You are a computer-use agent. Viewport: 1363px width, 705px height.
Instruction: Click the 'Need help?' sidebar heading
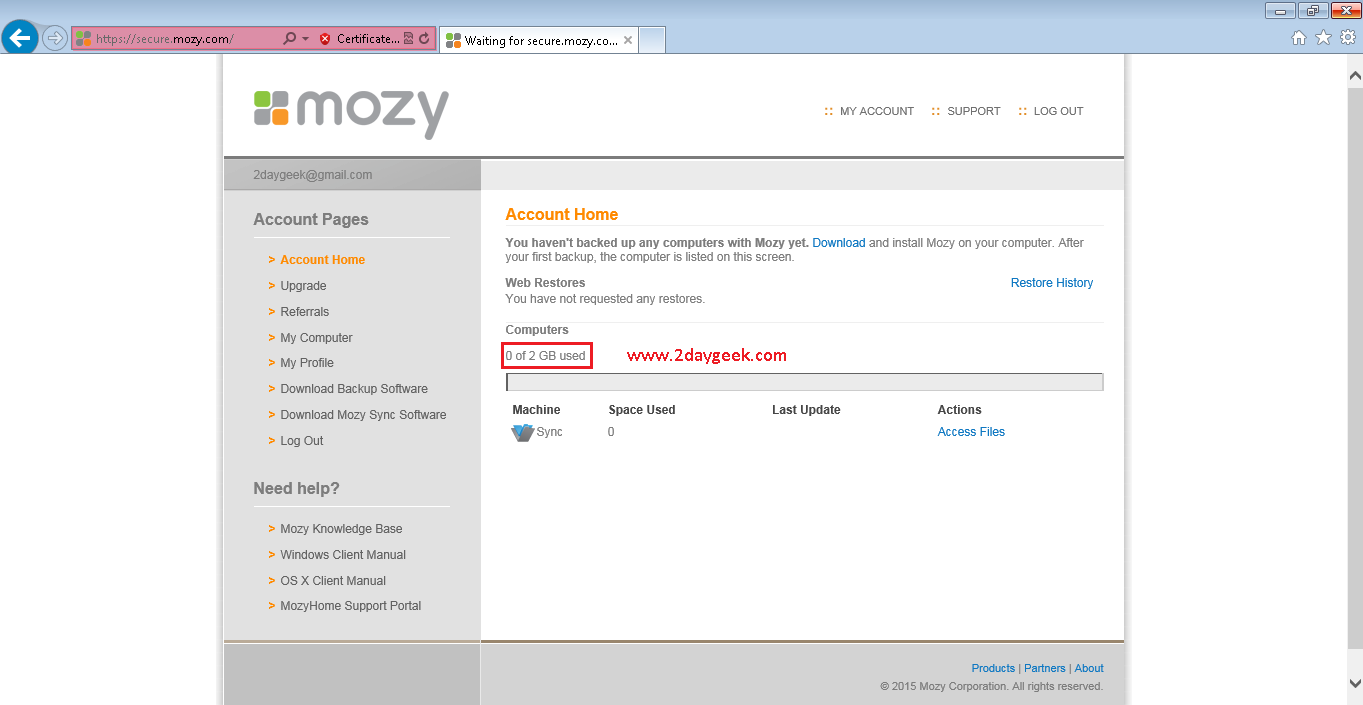[x=297, y=489]
